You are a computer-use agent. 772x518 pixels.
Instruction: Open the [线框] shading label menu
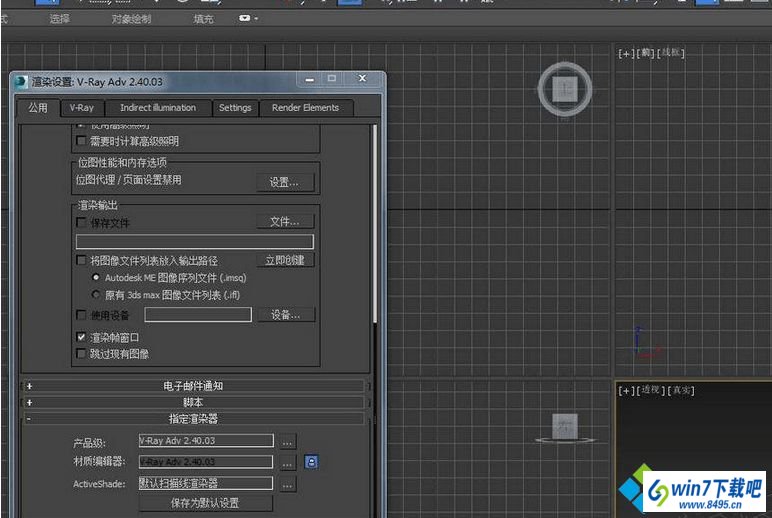pyautogui.click(x=671, y=52)
